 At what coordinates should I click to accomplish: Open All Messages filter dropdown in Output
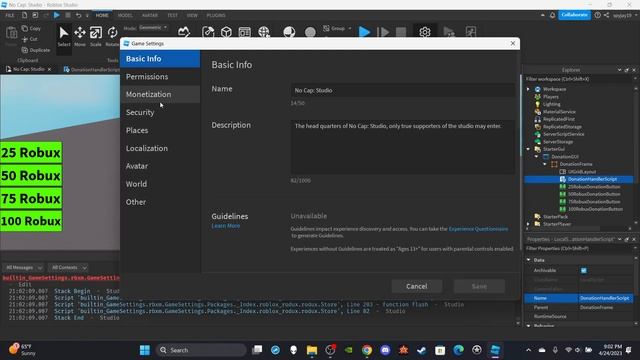click(x=24, y=268)
